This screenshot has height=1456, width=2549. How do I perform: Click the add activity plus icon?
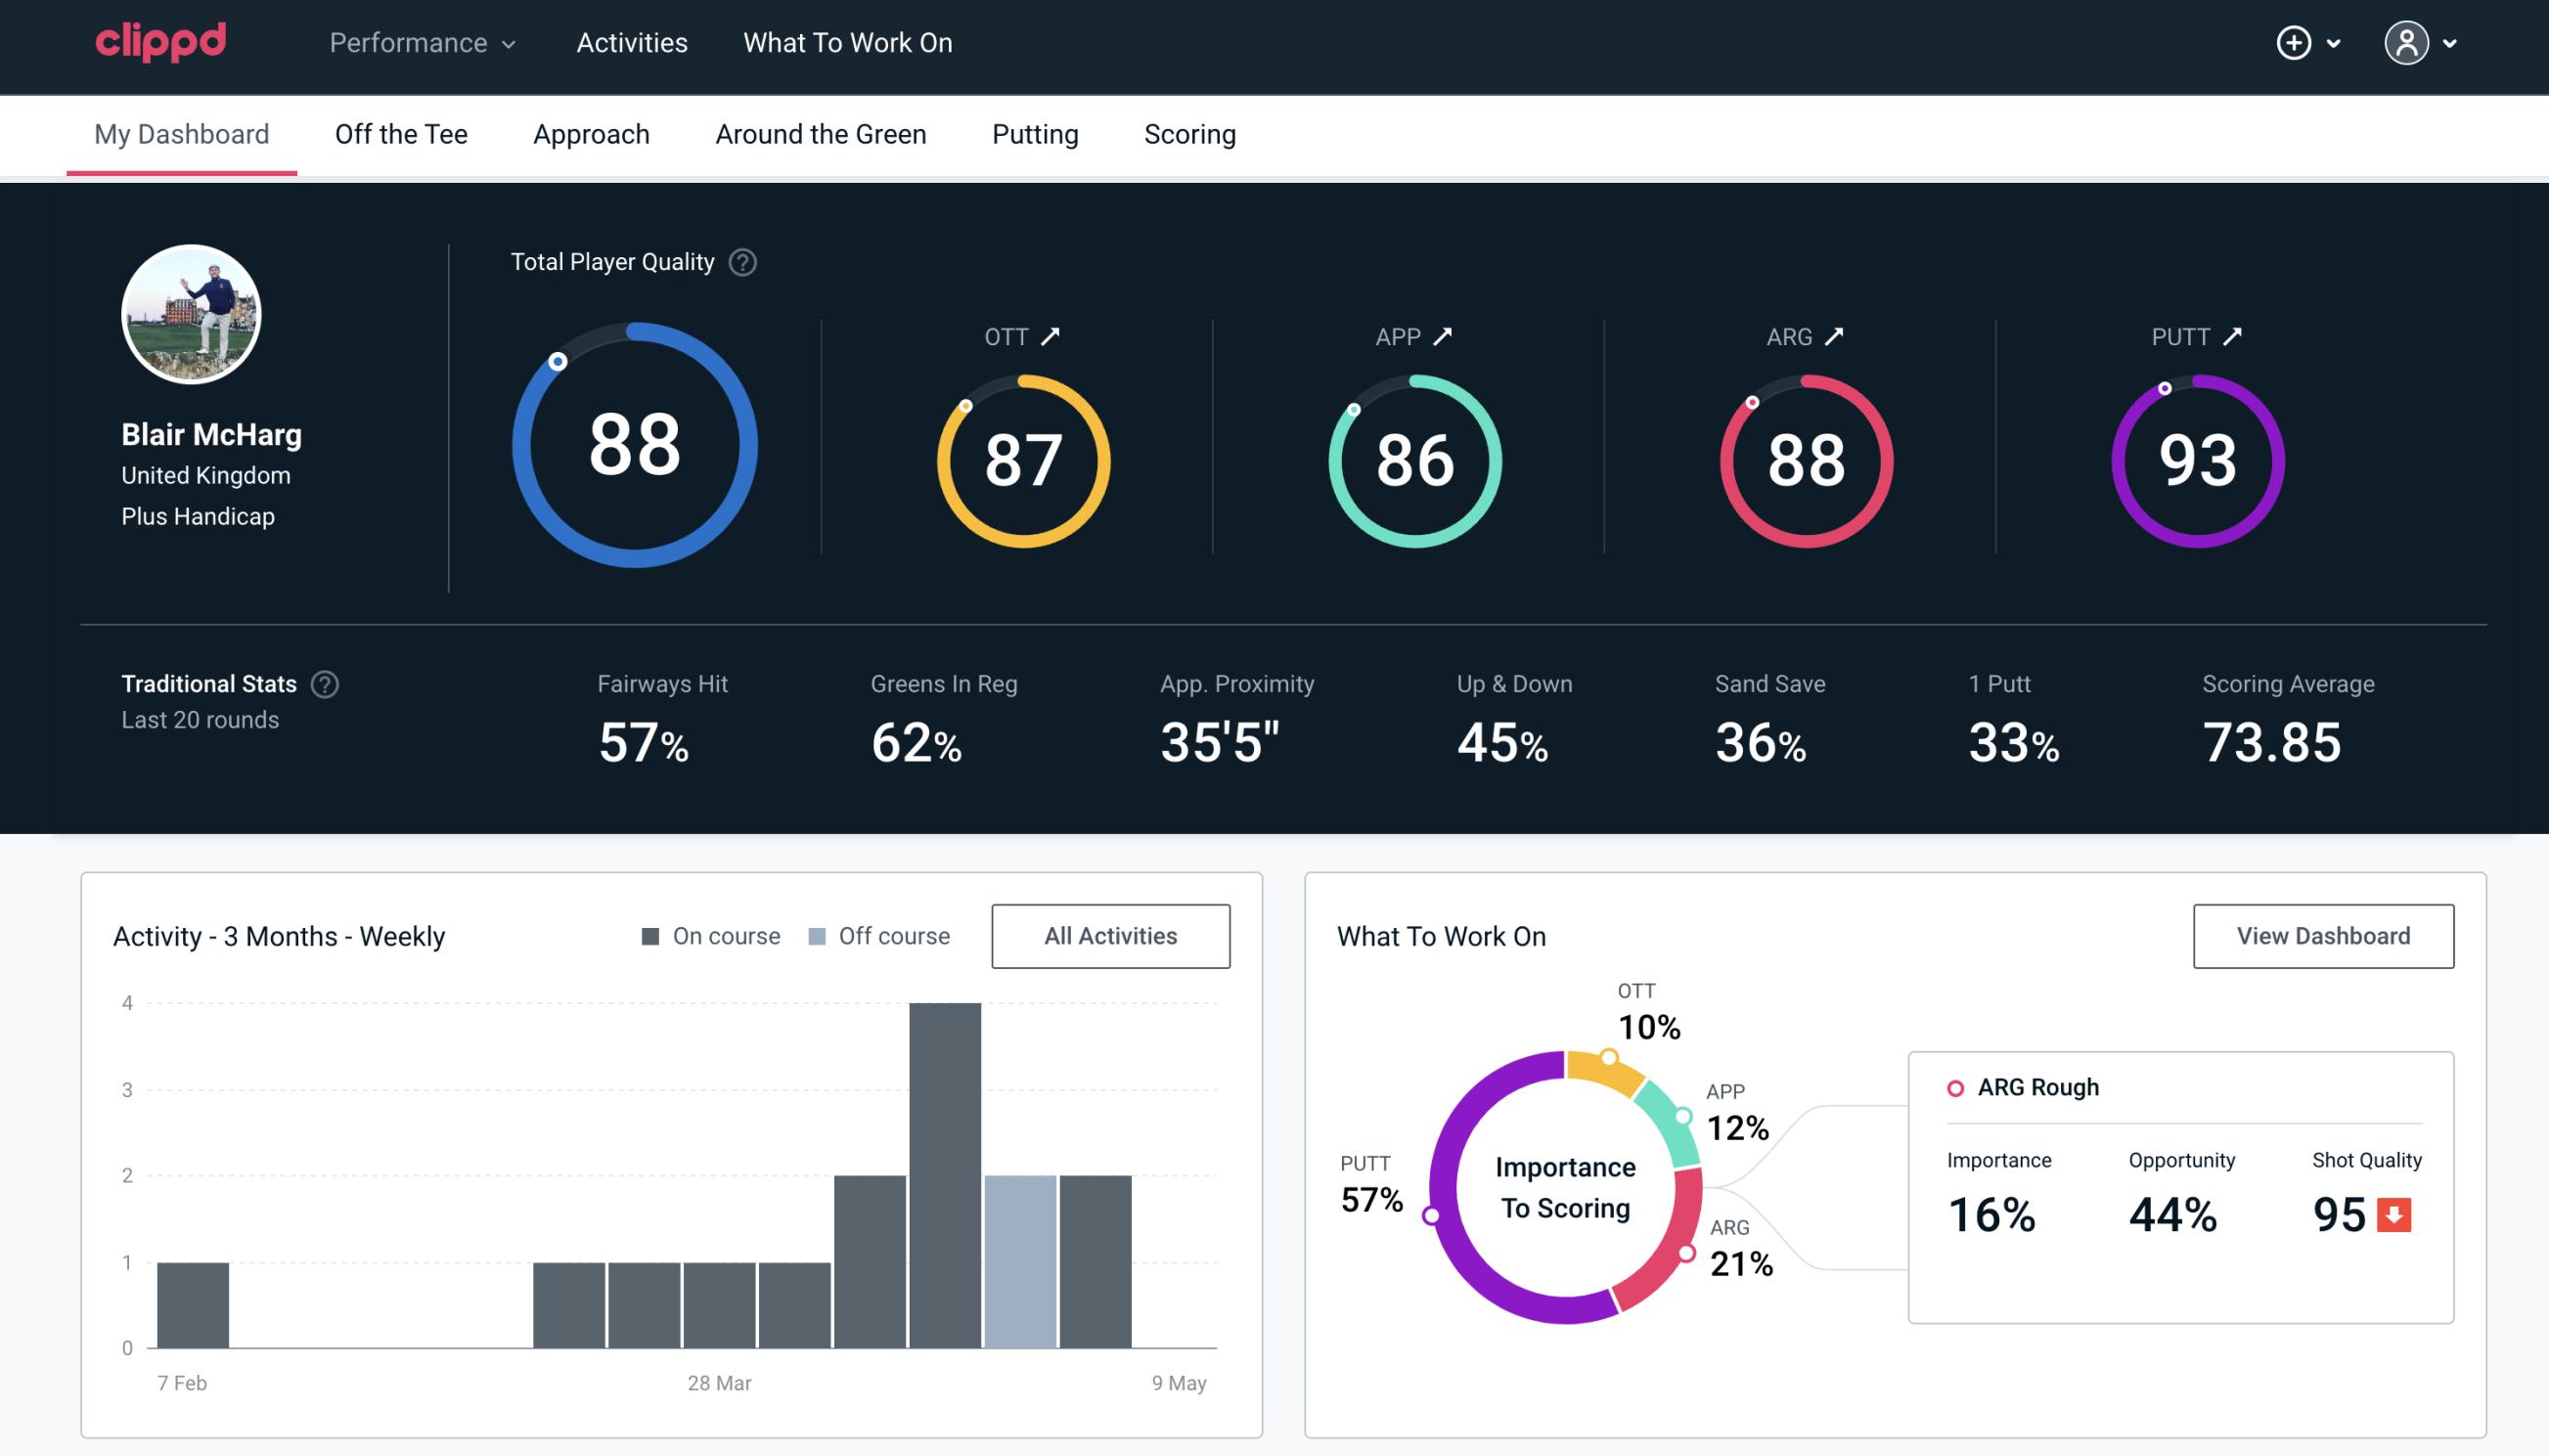click(2295, 44)
